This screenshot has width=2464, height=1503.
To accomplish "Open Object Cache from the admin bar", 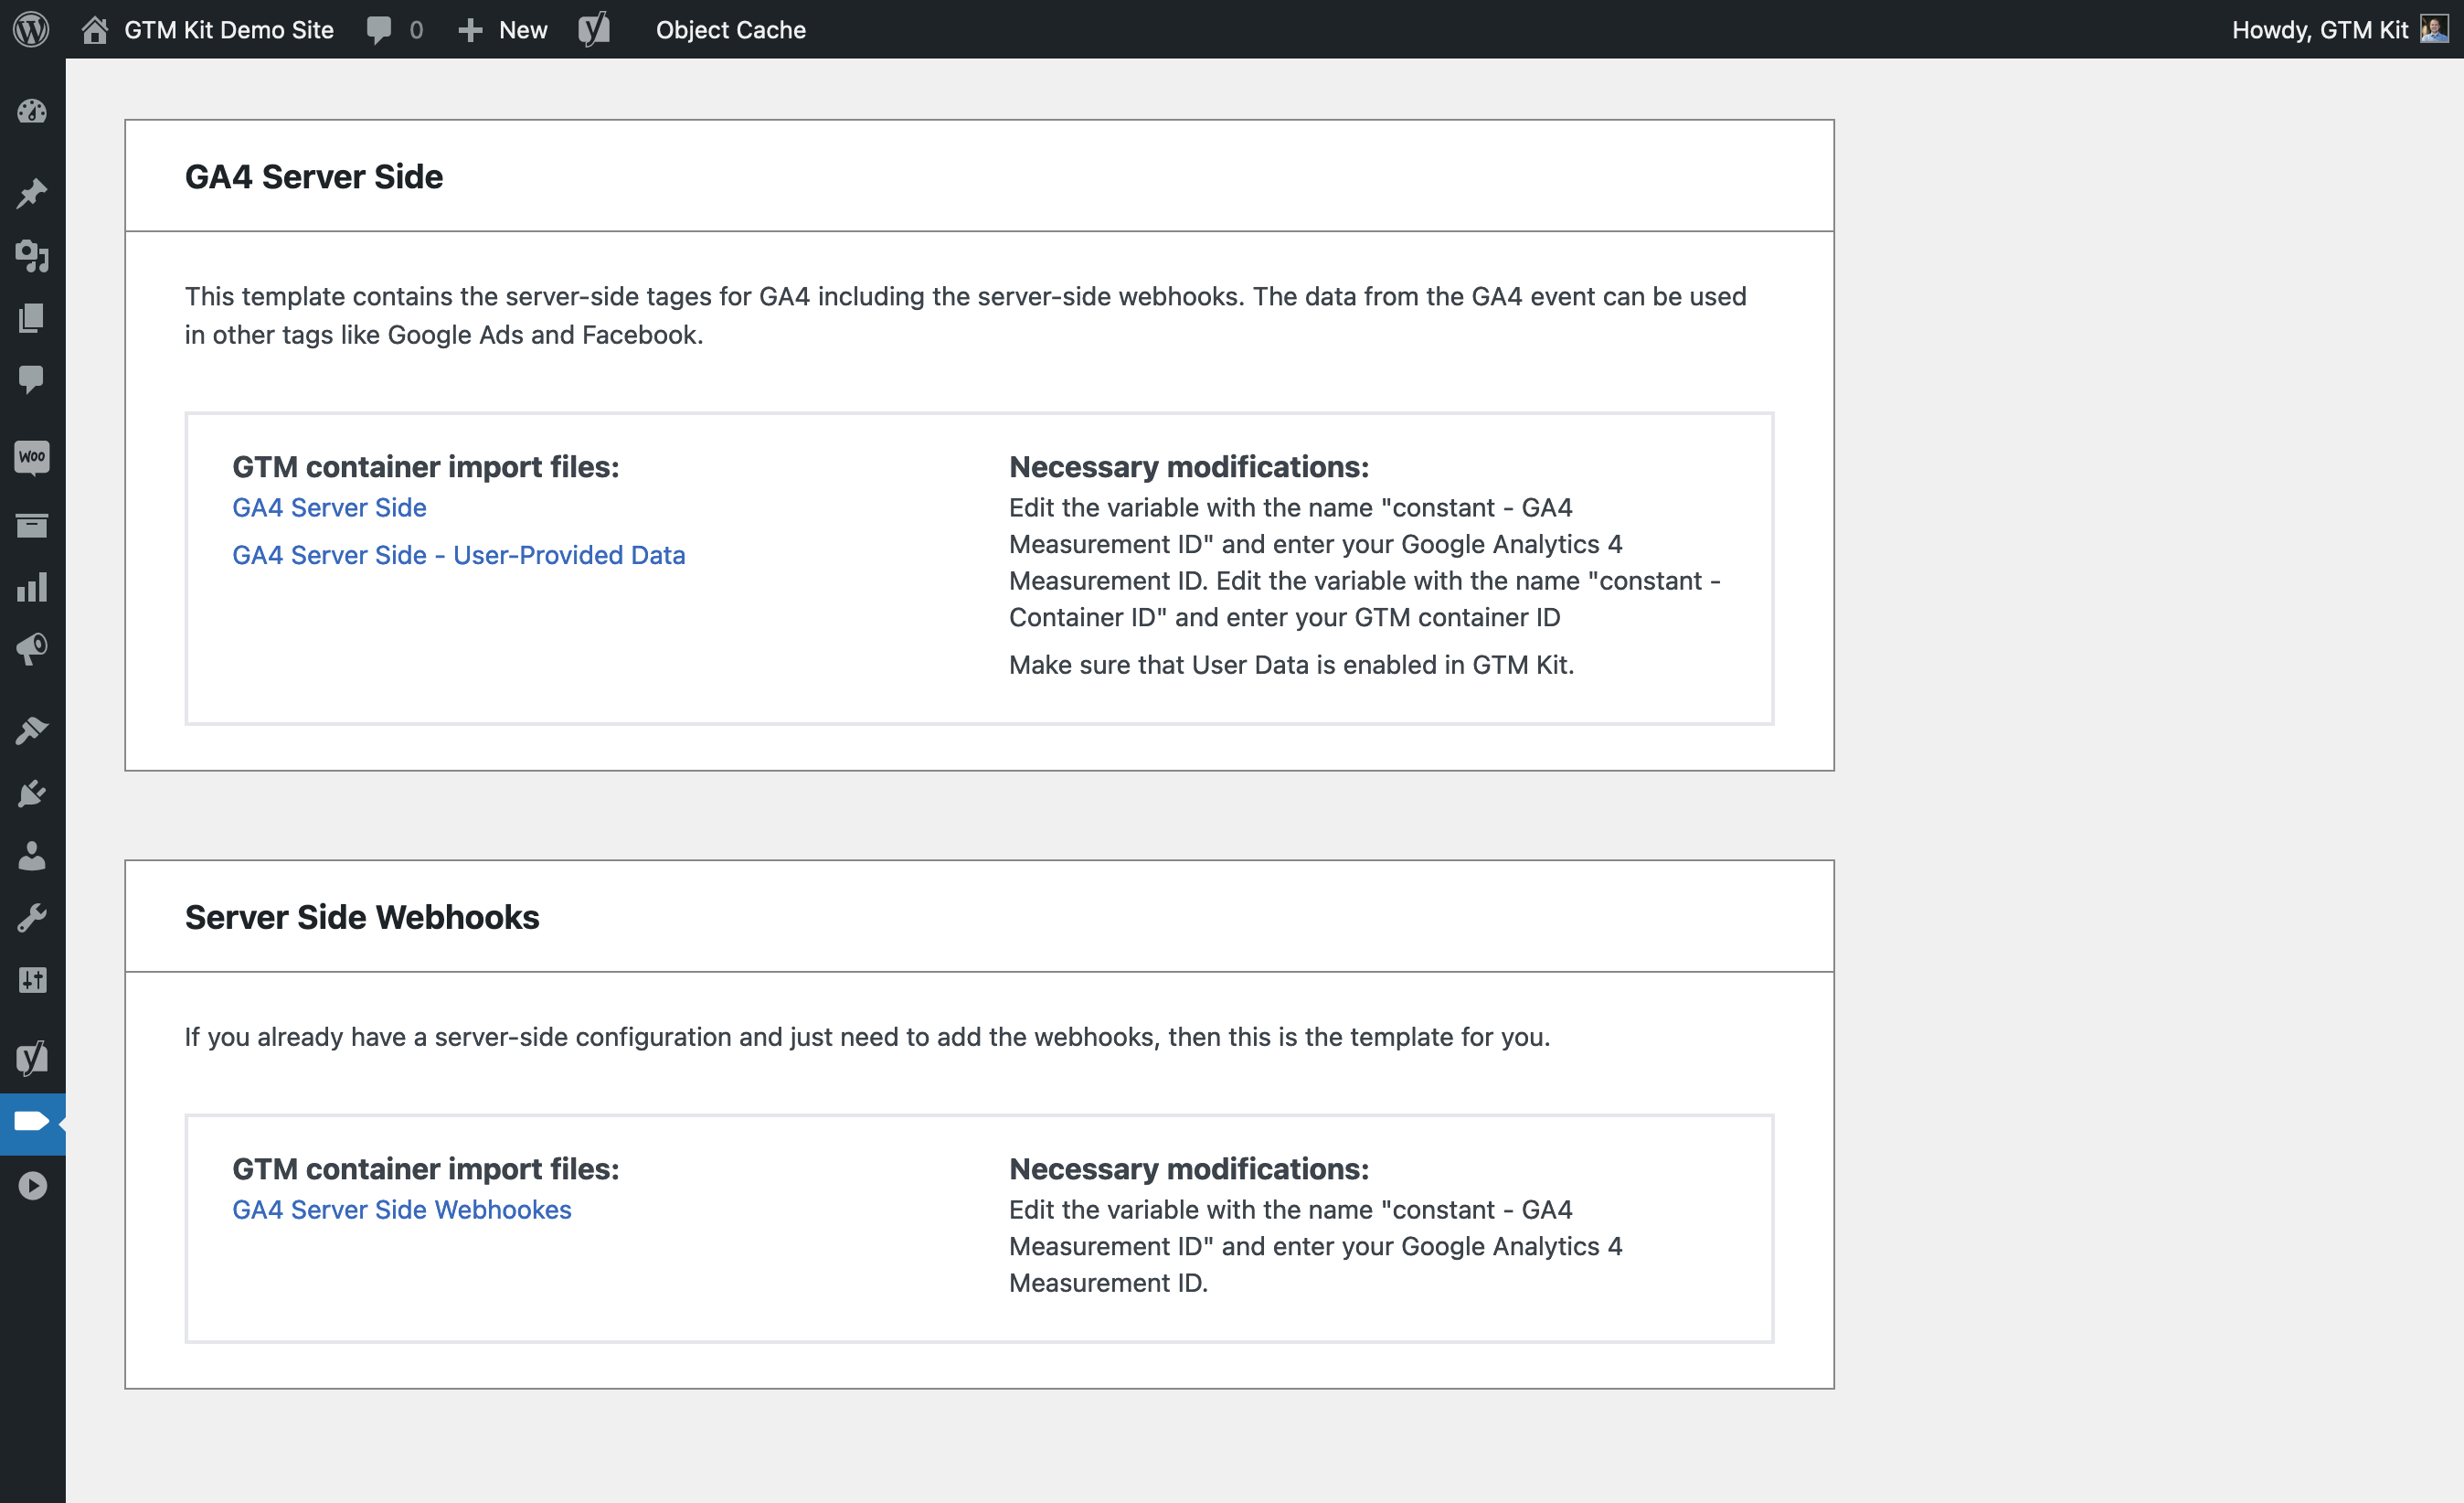I will point(730,29).
